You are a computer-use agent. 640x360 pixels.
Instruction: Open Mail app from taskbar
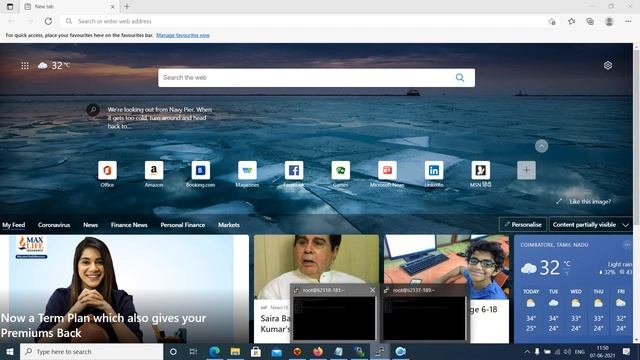pyautogui.click(x=276, y=351)
